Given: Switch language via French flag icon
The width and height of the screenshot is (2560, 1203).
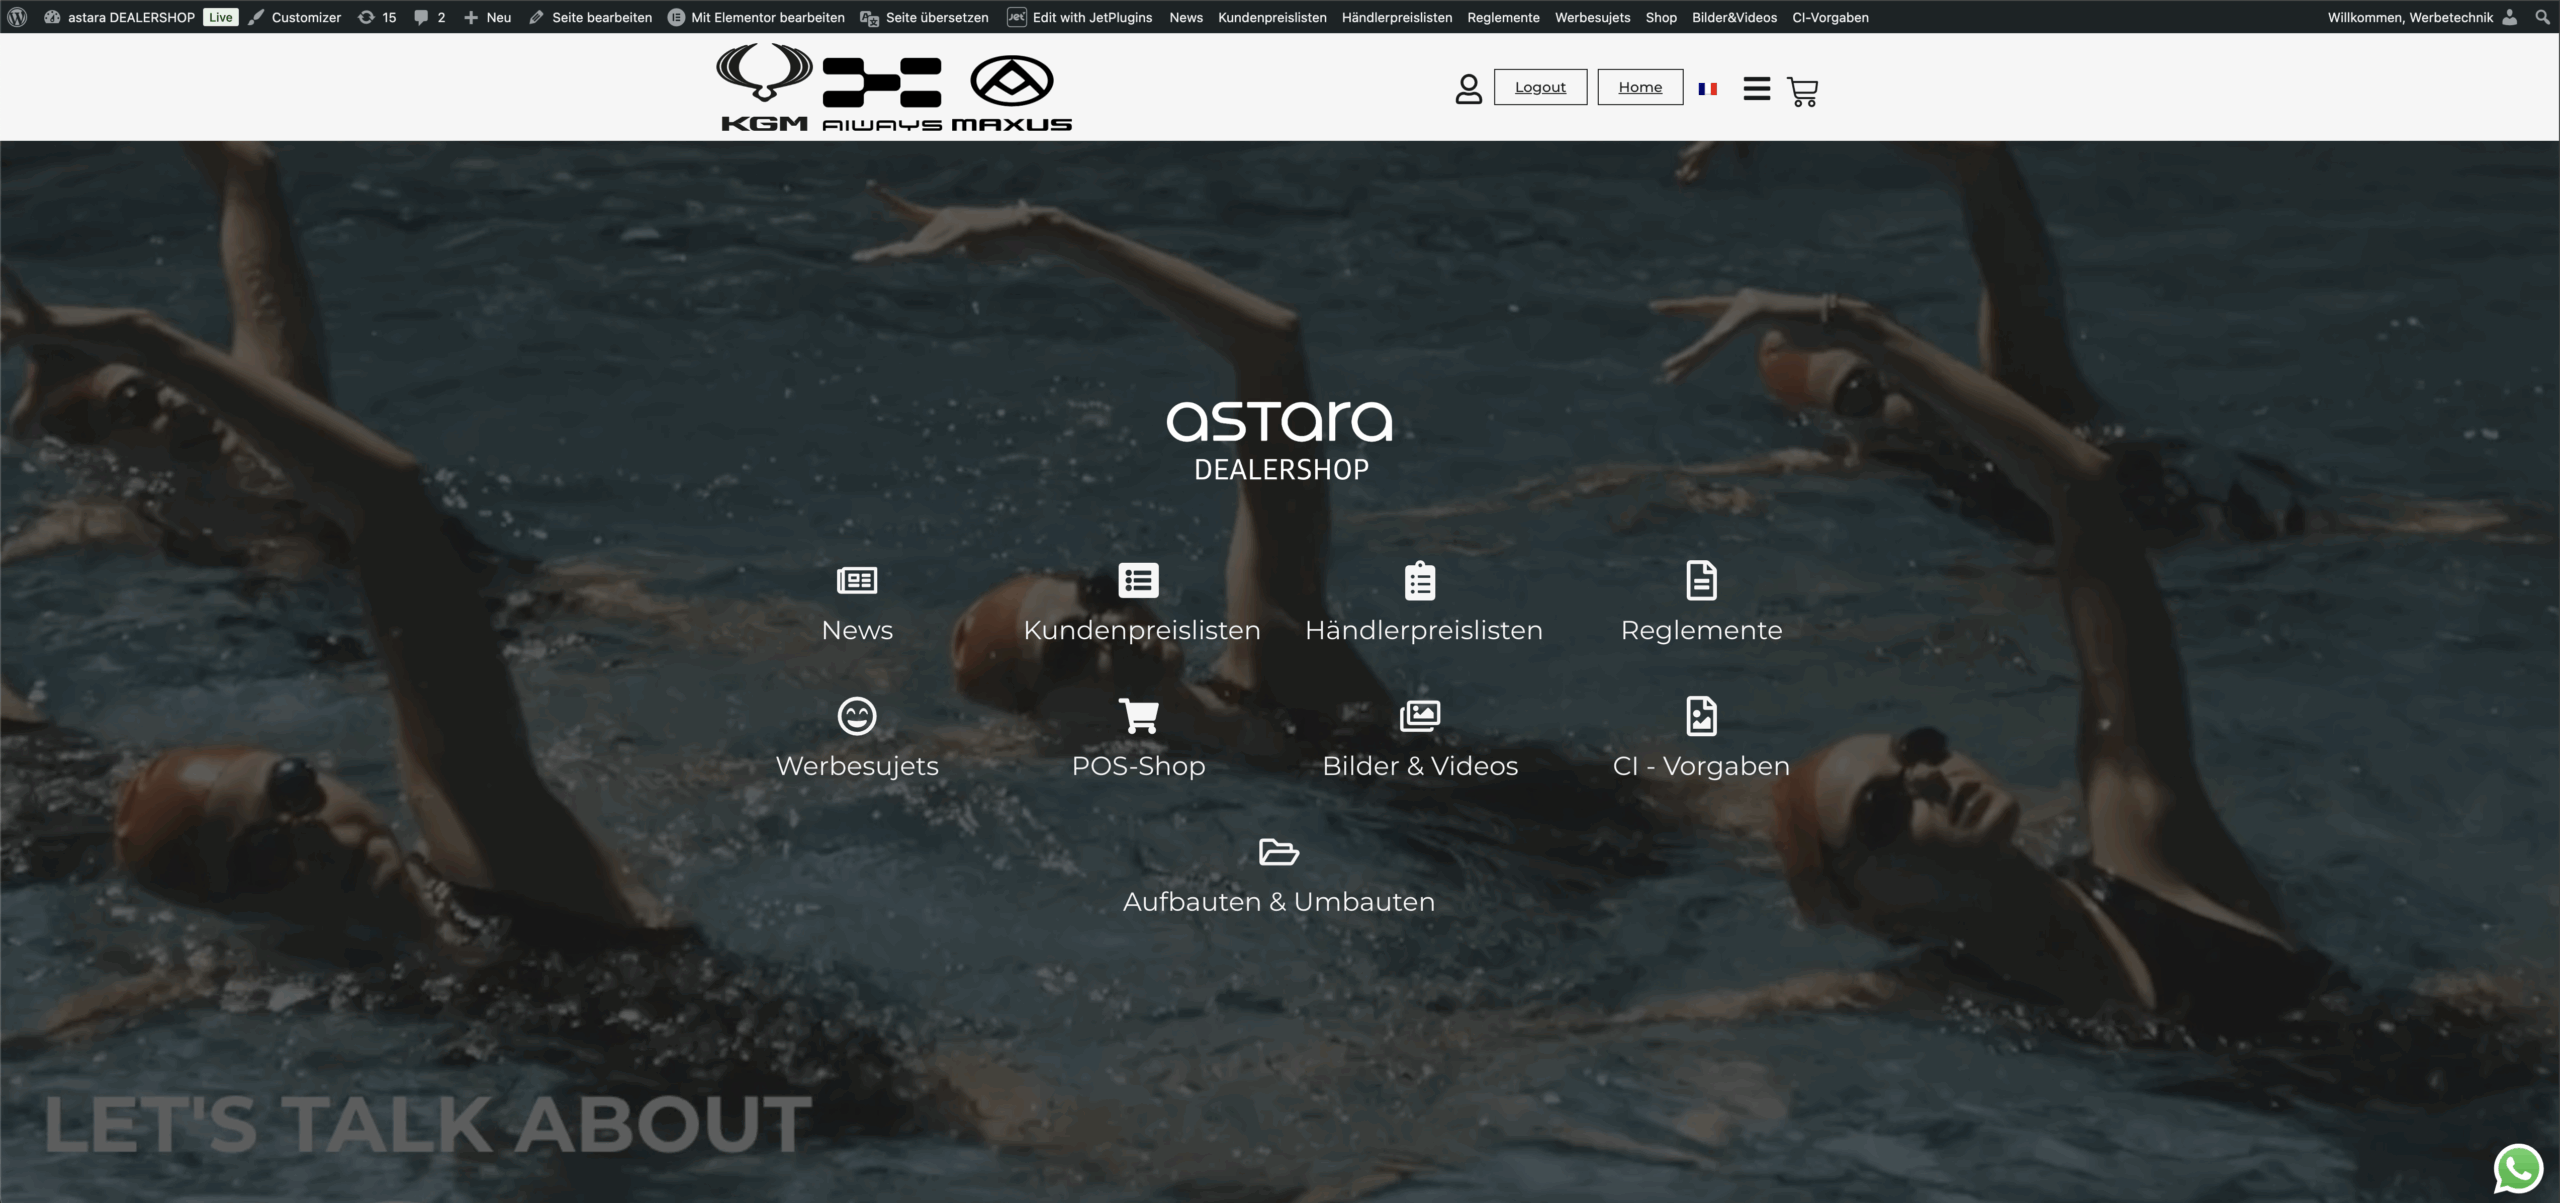Looking at the screenshot, I should pyautogui.click(x=1708, y=89).
